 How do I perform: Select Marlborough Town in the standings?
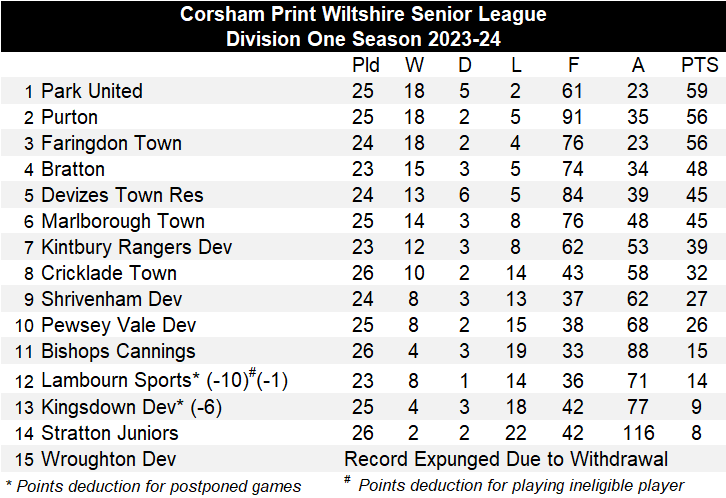[123, 221]
